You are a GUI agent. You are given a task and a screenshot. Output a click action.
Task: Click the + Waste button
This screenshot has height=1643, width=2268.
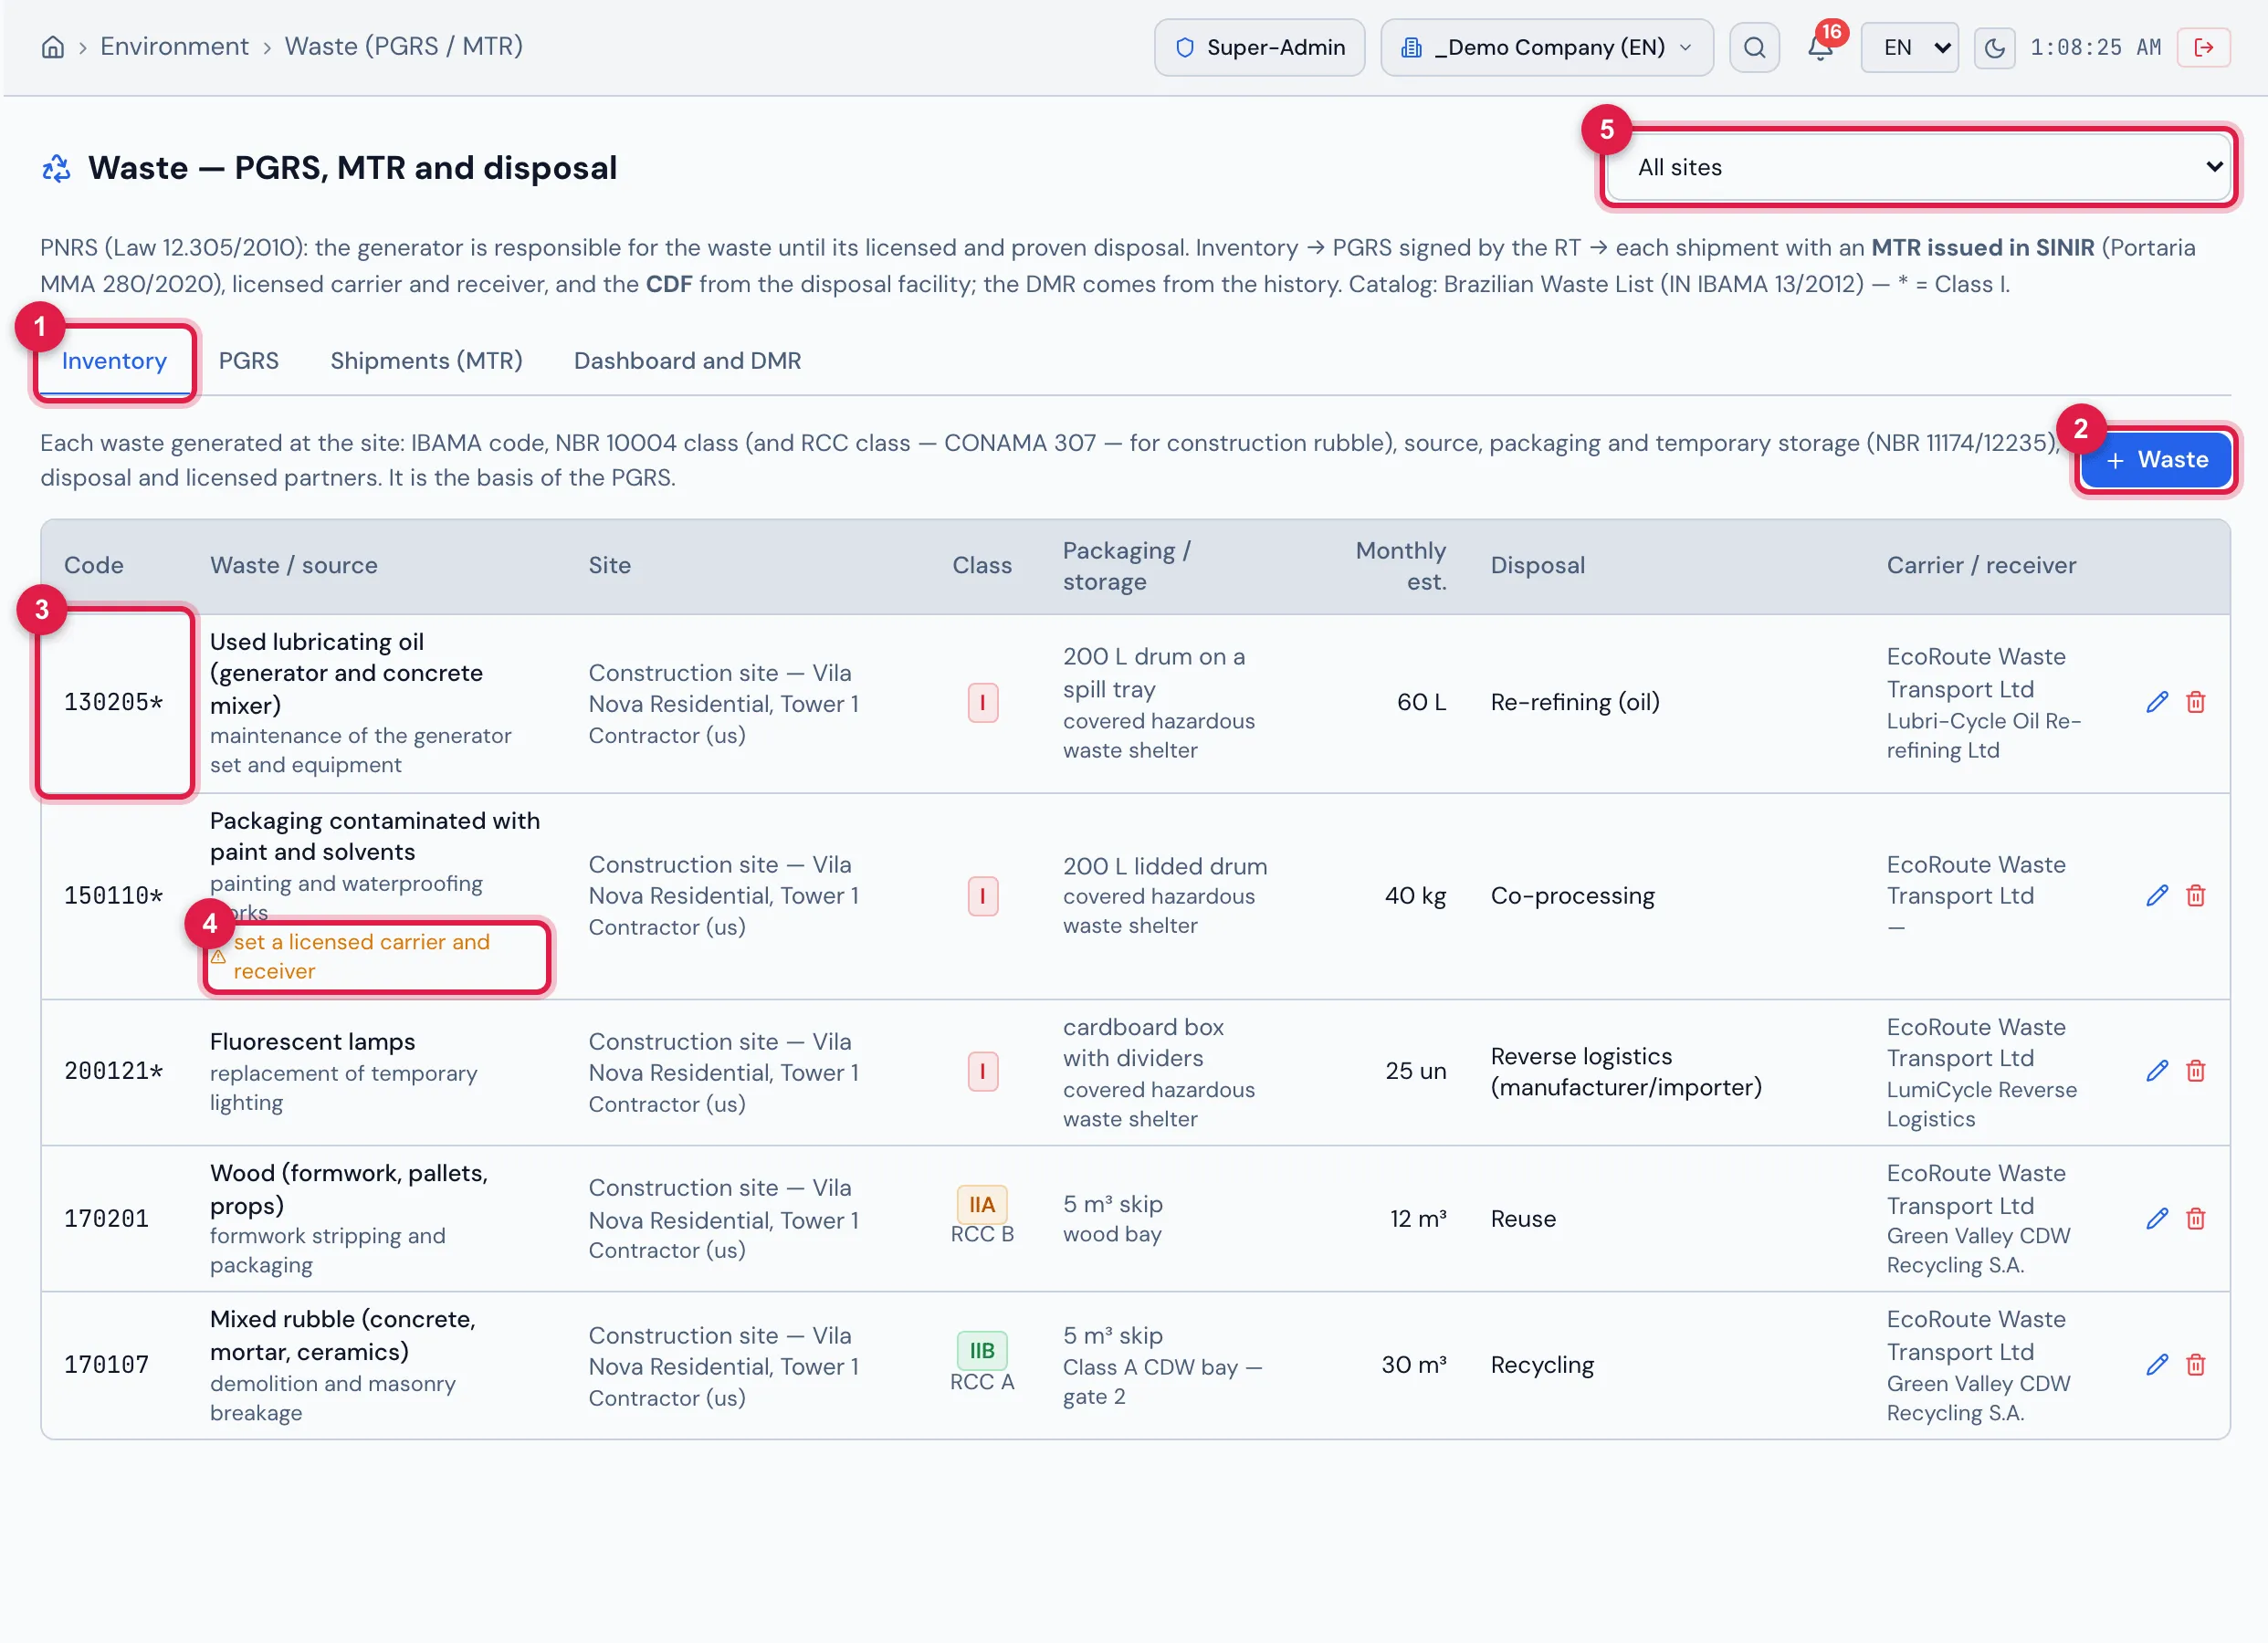(x=2156, y=460)
